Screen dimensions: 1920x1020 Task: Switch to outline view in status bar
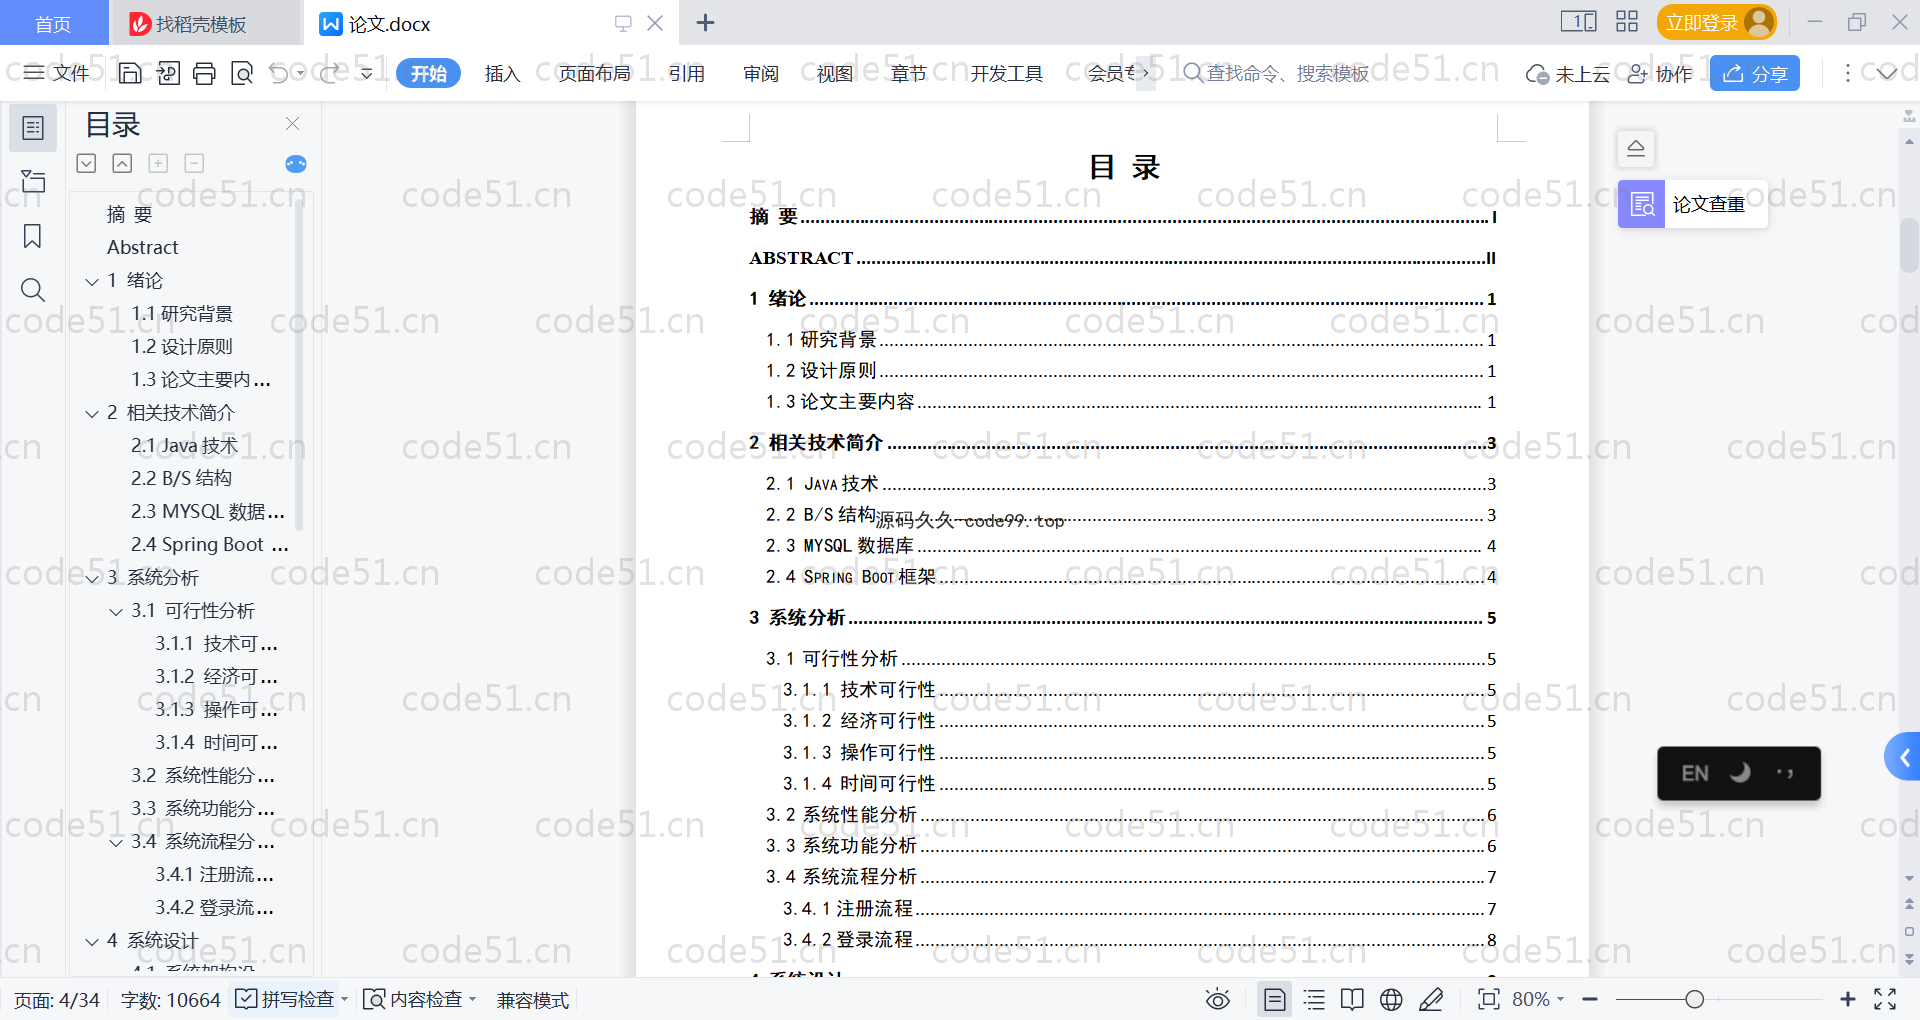pos(1314,999)
